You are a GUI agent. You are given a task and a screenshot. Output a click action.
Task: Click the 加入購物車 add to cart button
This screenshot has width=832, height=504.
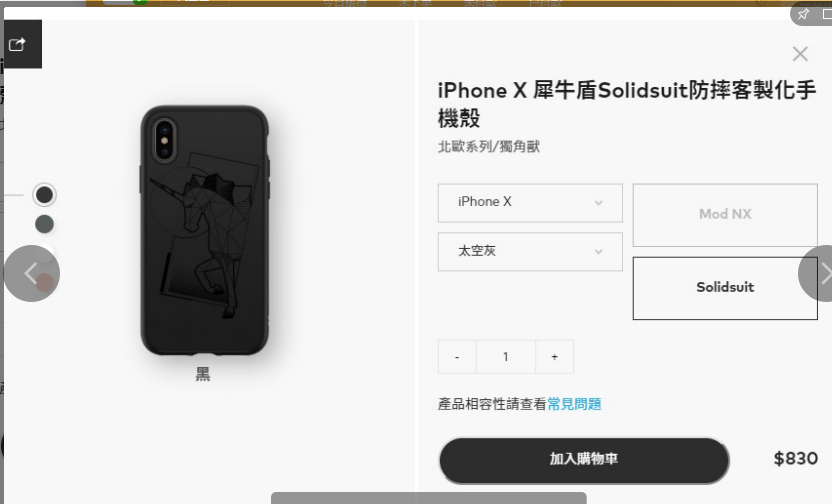coord(584,460)
